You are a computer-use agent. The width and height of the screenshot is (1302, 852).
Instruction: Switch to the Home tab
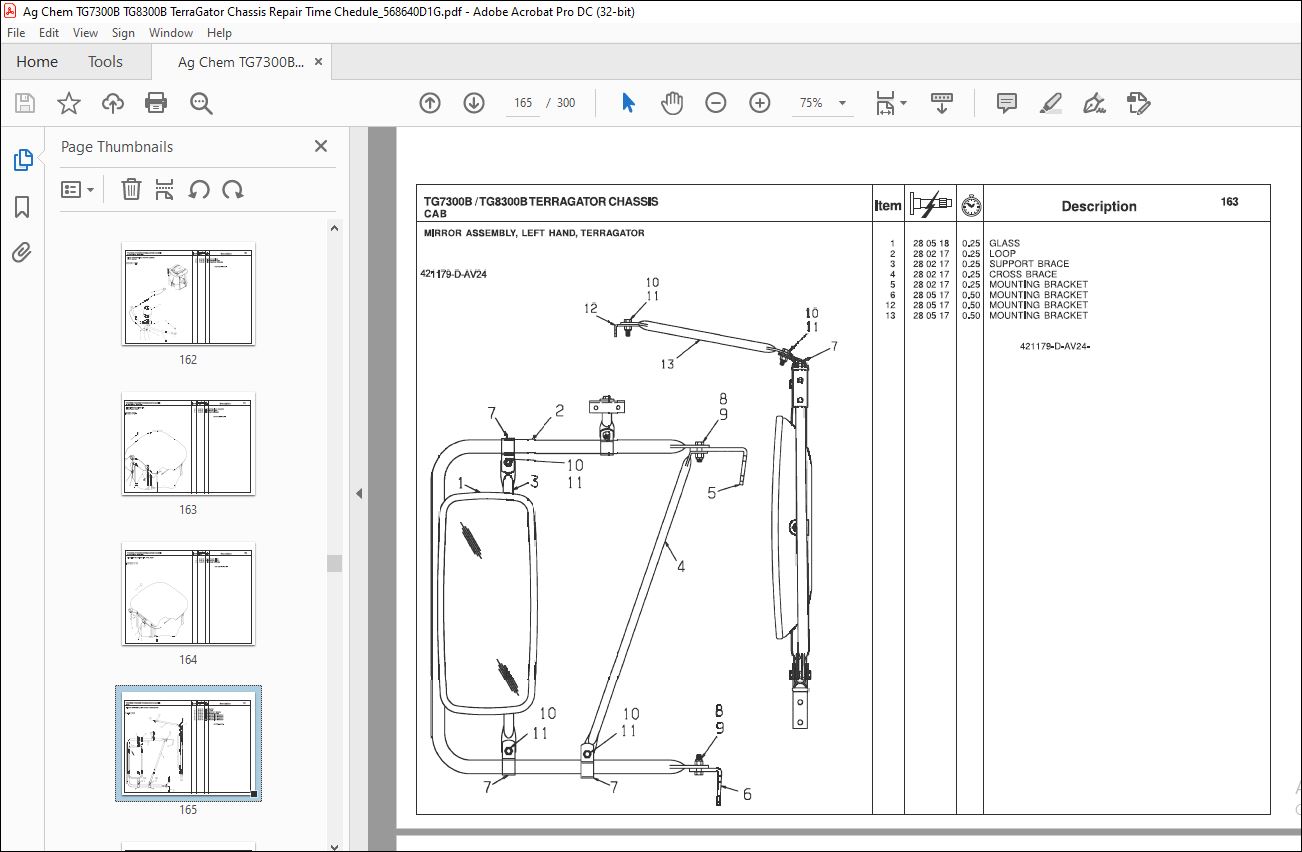click(37, 62)
